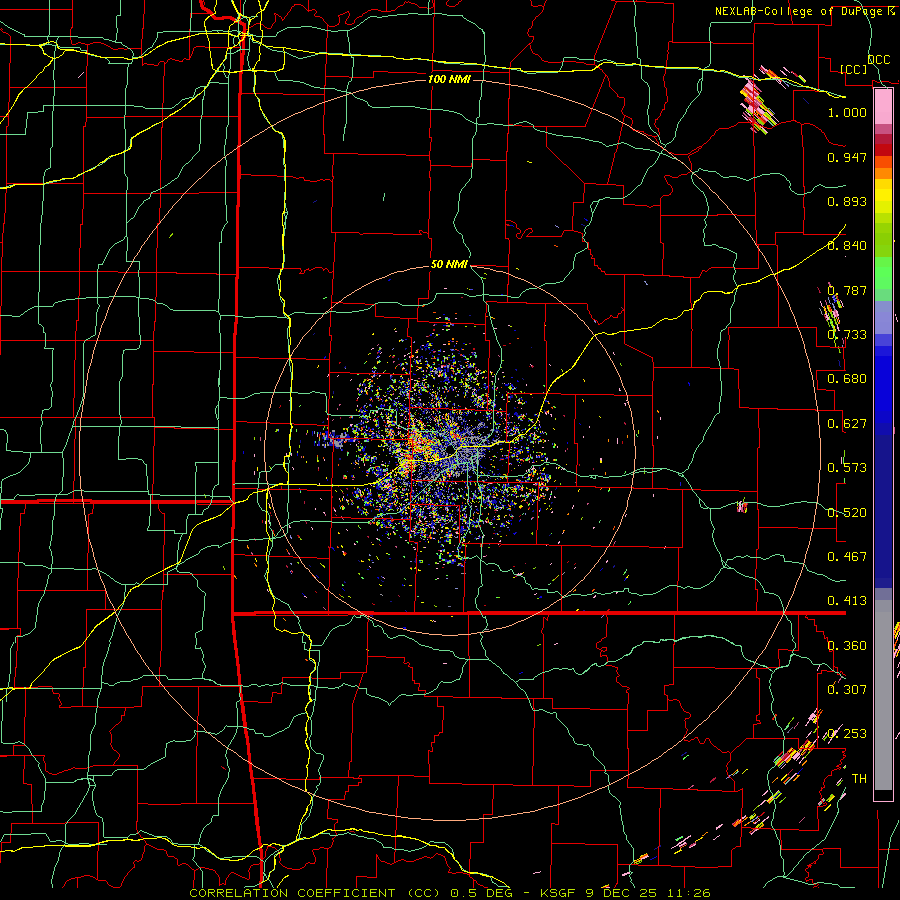Click the 0.520 legend value
Screen dimensions: 900x900
tap(847, 513)
